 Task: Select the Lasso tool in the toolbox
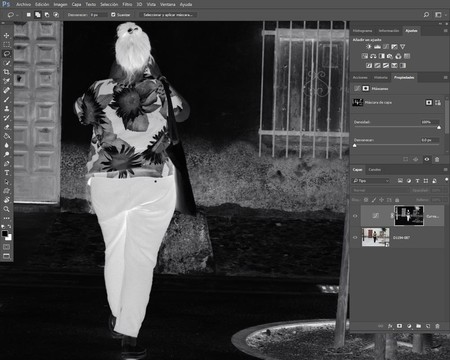[6, 53]
